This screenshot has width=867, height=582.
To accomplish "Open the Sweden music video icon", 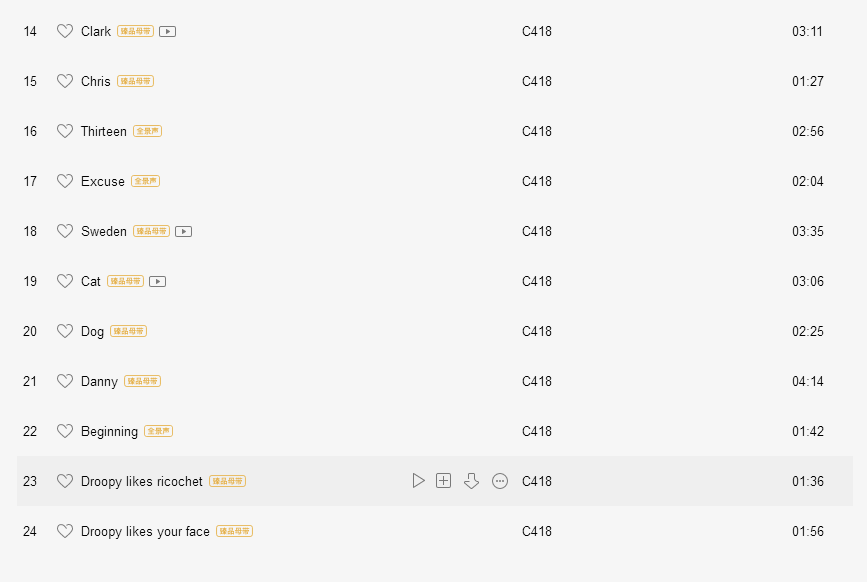I will point(184,232).
